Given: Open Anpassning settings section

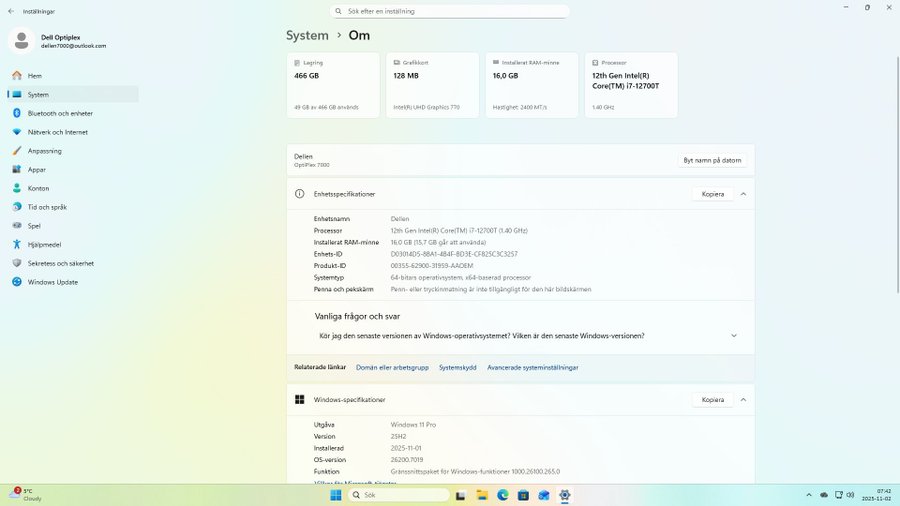Looking at the screenshot, I should pyautogui.click(x=44, y=151).
